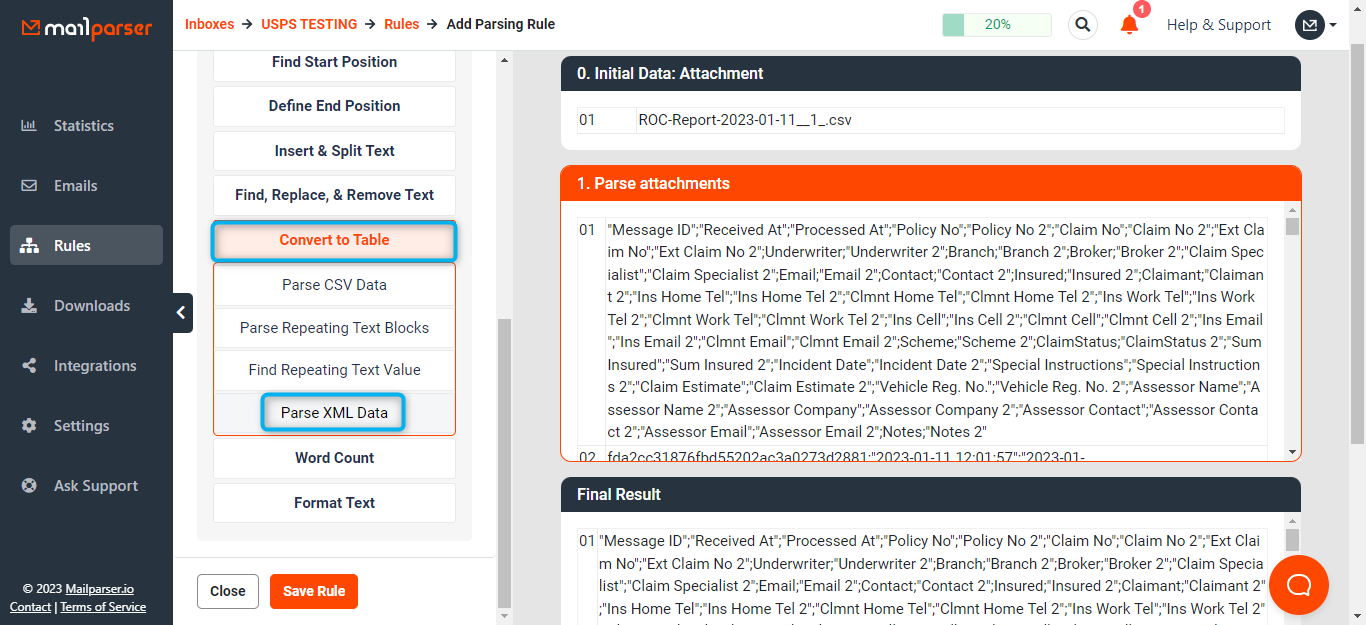
Task: Open Integrations from the sidebar
Action: click(x=95, y=366)
